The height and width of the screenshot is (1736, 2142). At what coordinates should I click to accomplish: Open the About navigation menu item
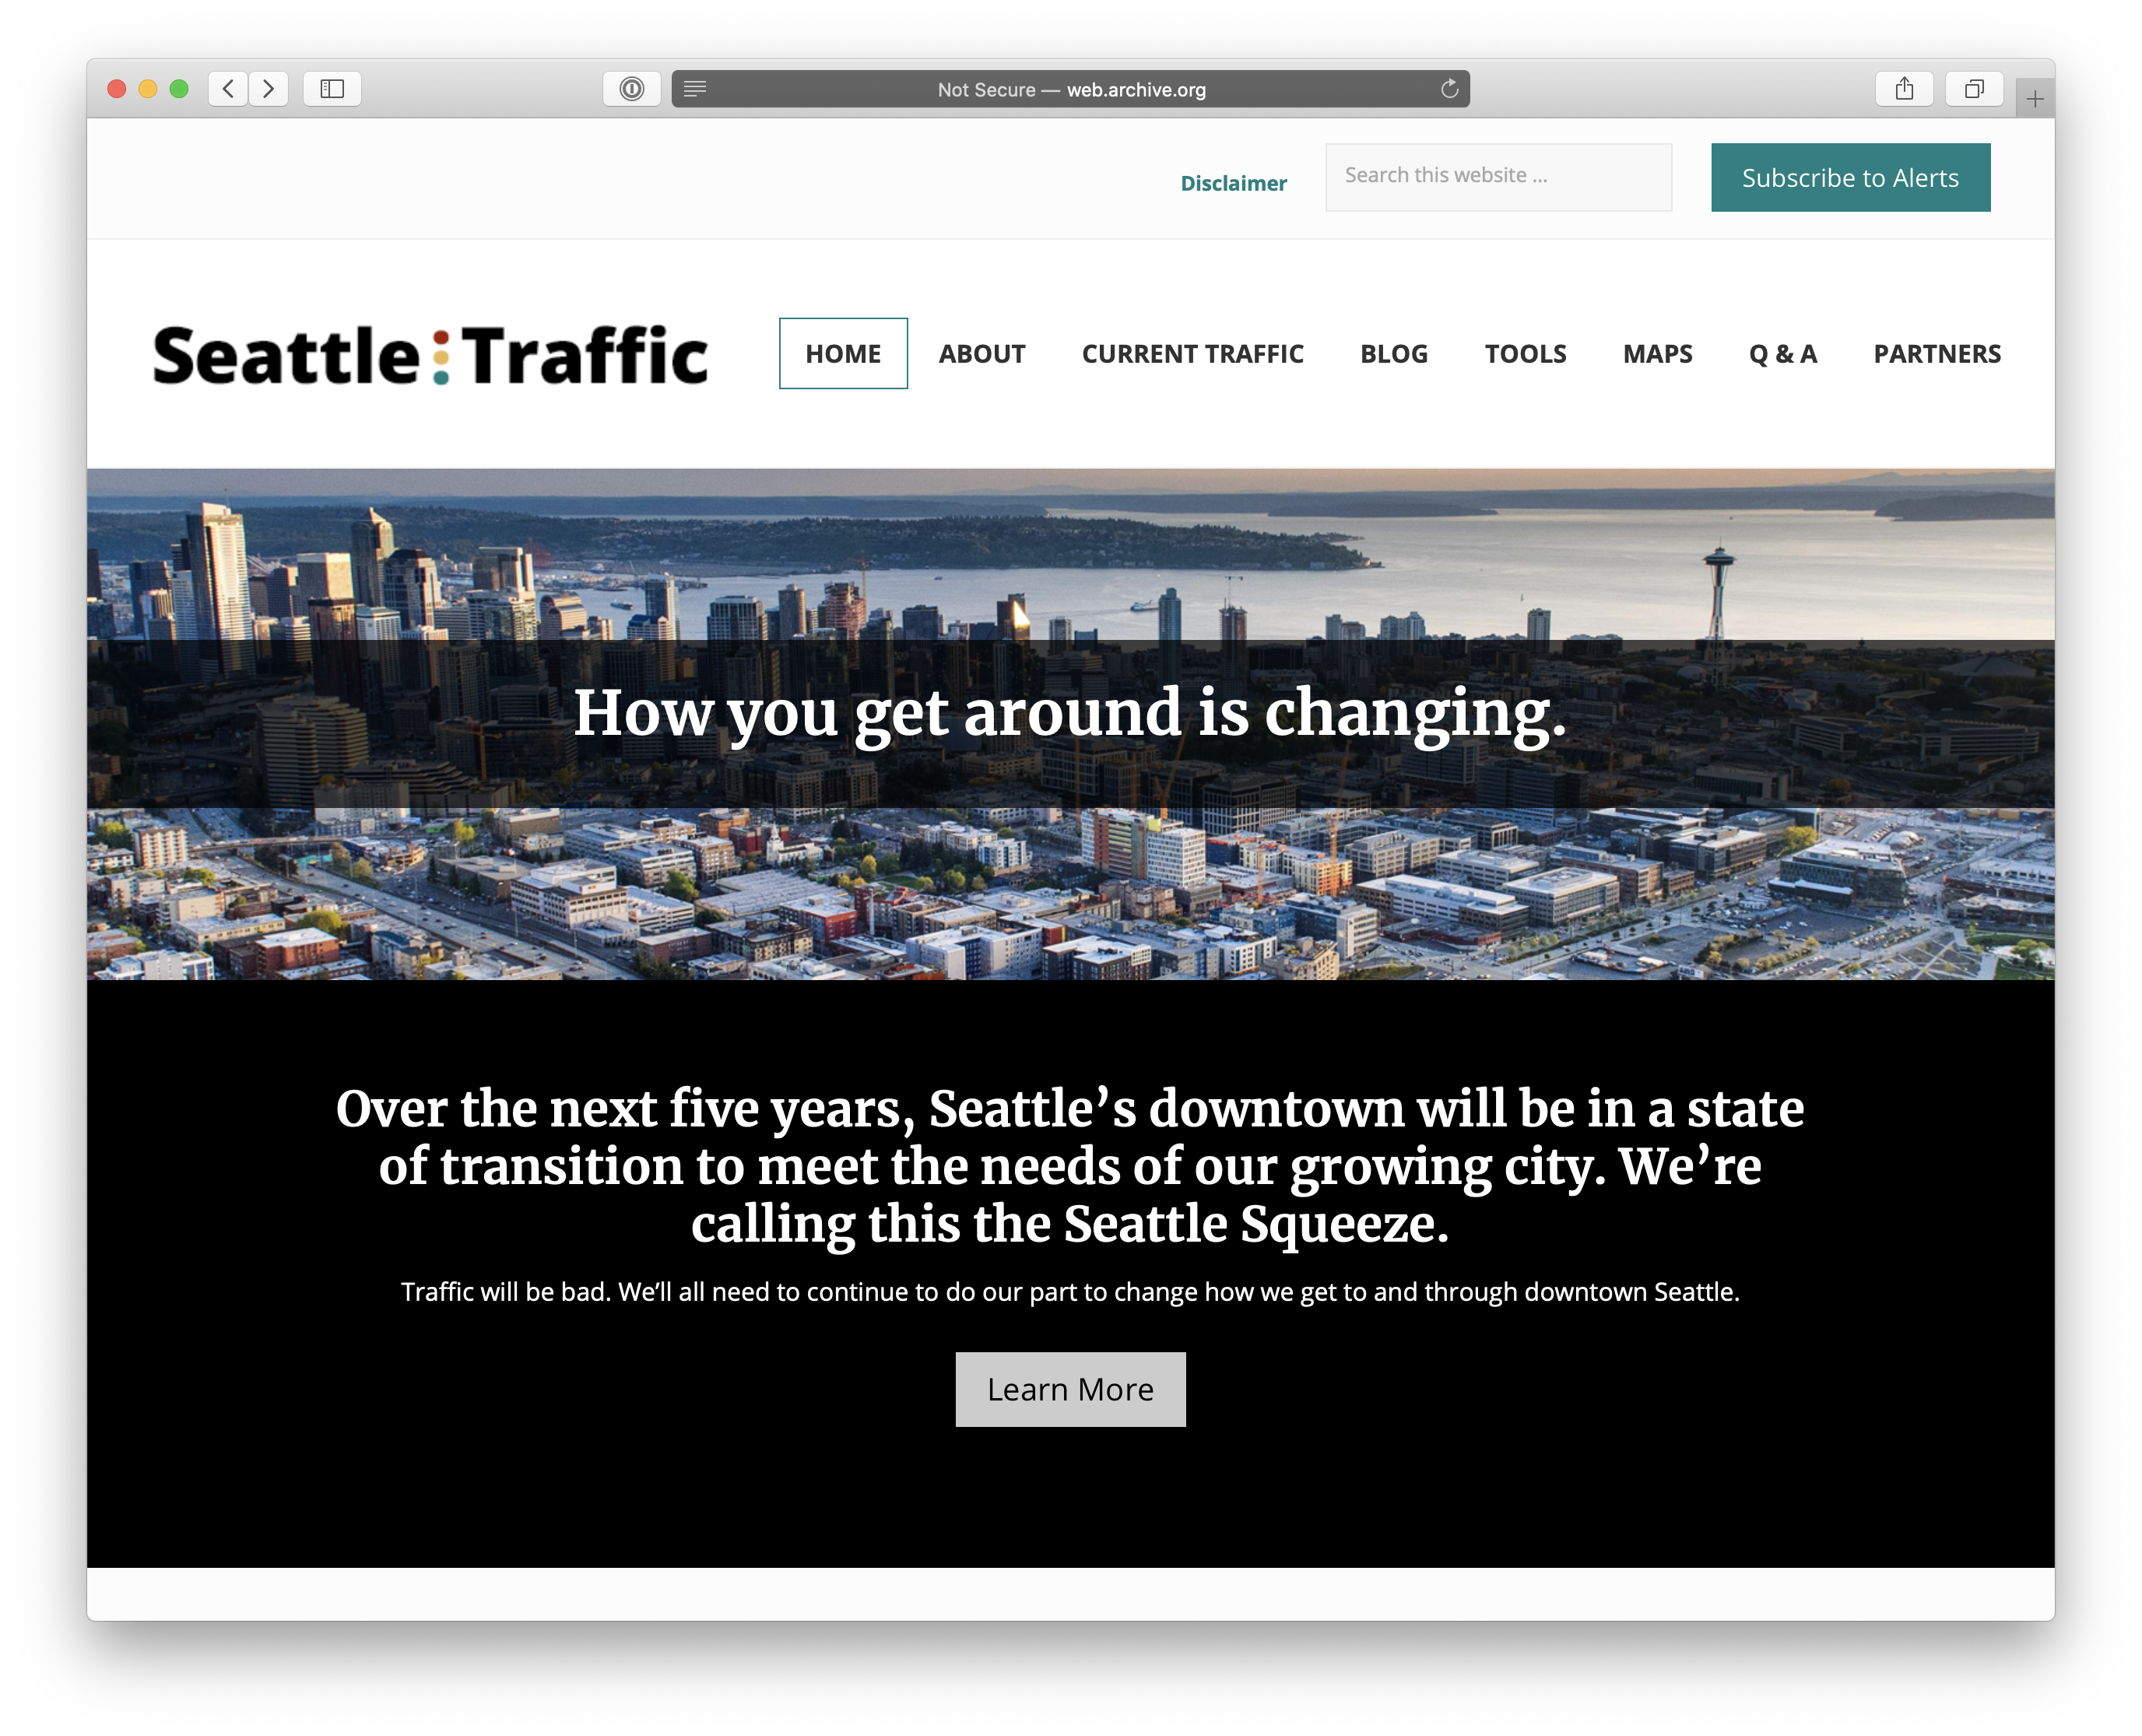tap(979, 353)
